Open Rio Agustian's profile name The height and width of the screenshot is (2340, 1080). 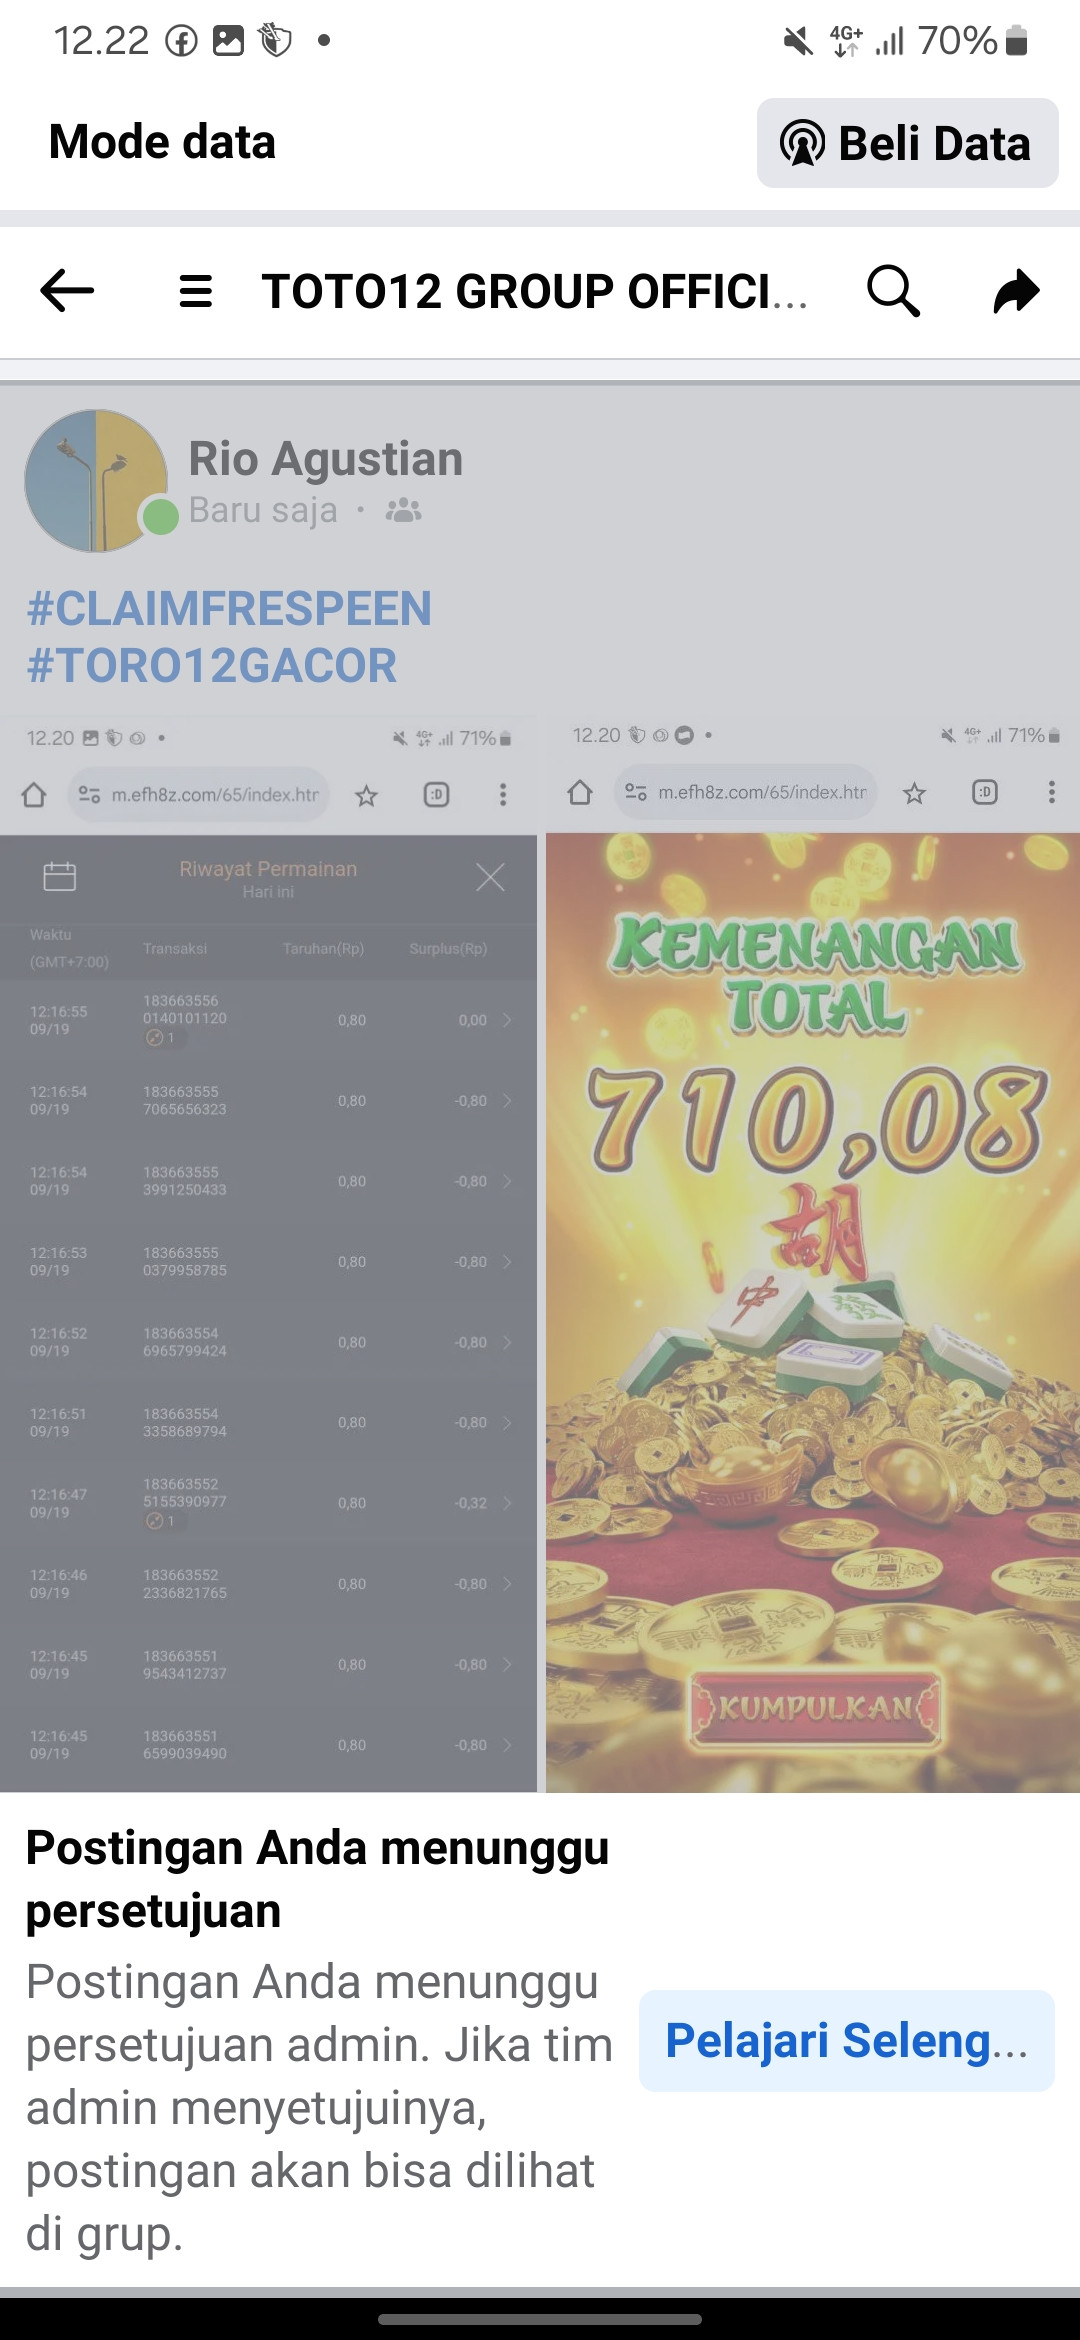pyautogui.click(x=326, y=459)
